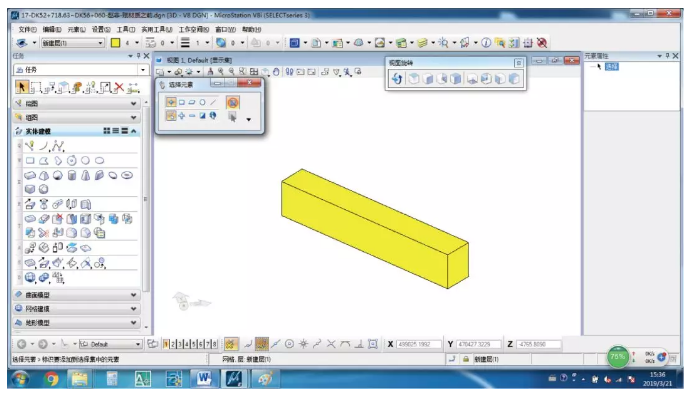Click the yellow active color swatch
Viewport: 699px width, 396px height.
point(115,43)
